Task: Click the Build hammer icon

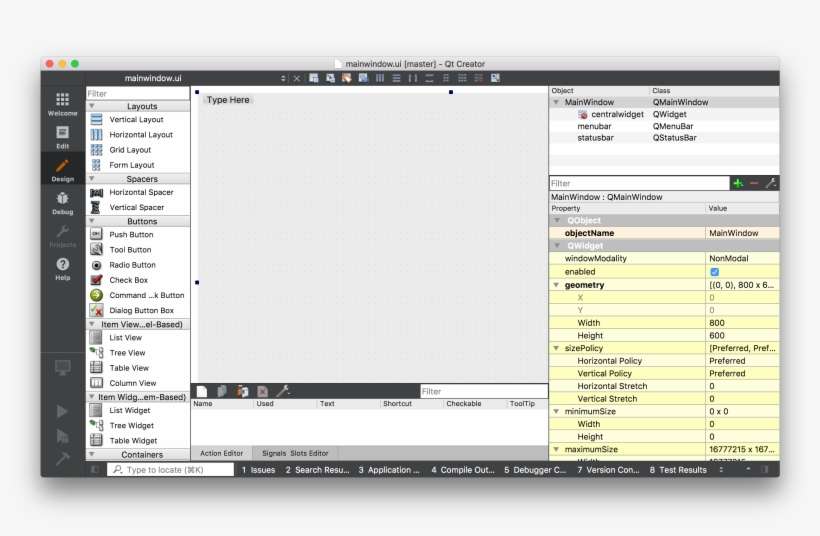Action: (62, 459)
